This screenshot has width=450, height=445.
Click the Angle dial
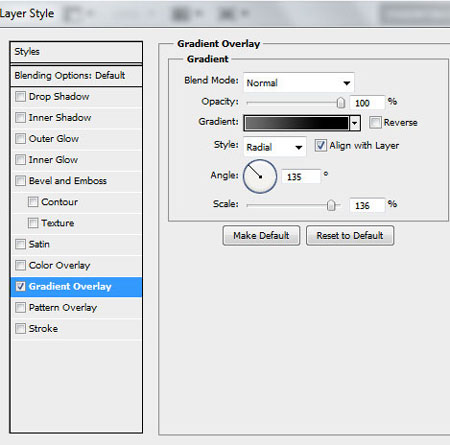(x=260, y=176)
